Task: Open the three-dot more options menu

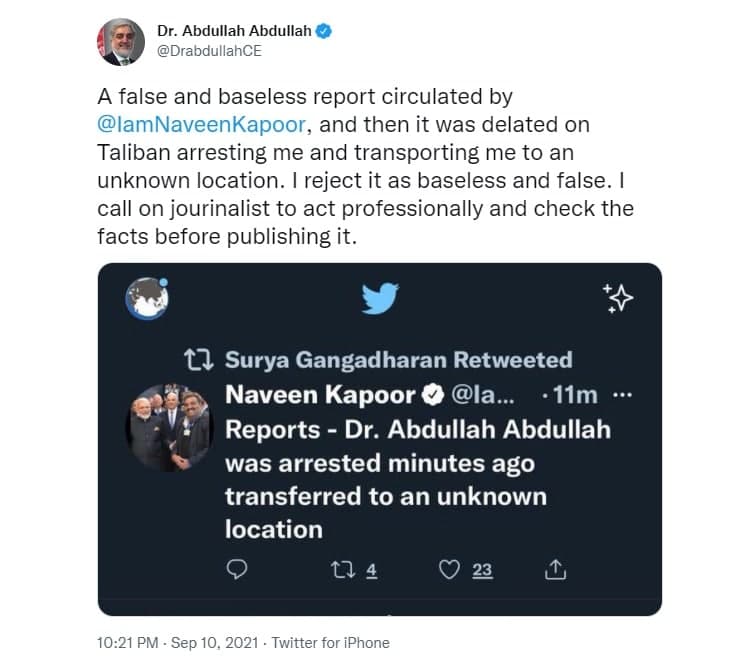Action: [622, 395]
